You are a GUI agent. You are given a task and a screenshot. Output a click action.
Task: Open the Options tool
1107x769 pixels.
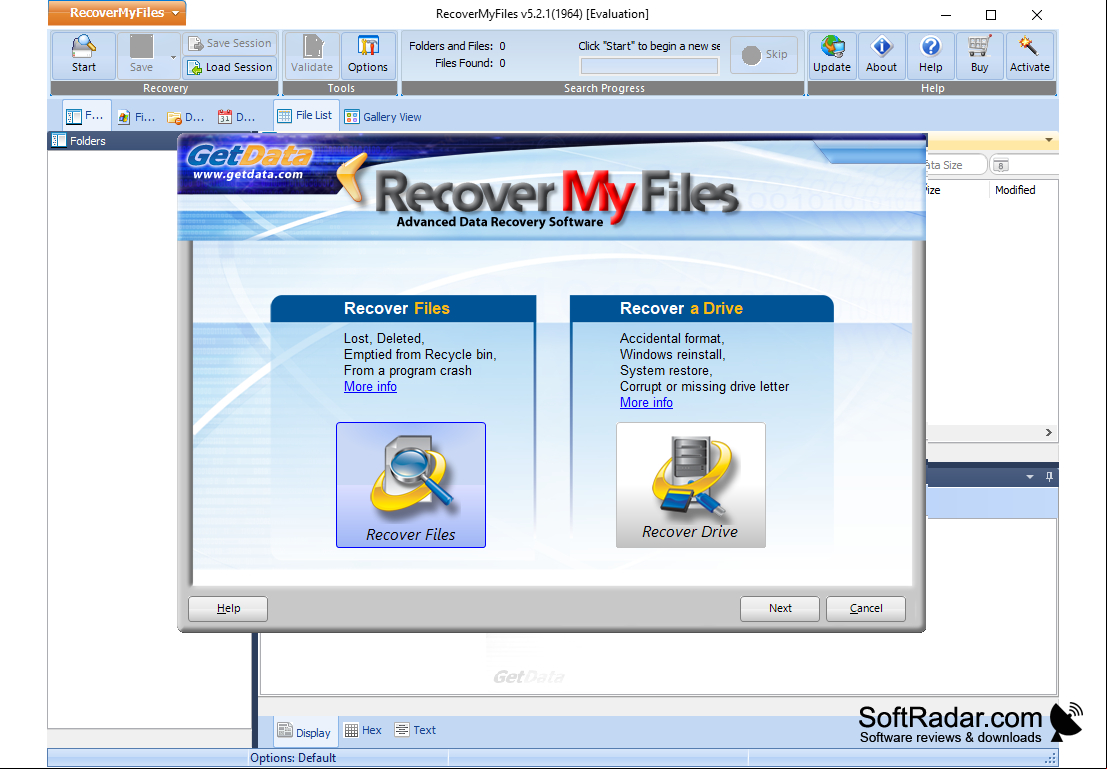pos(367,54)
